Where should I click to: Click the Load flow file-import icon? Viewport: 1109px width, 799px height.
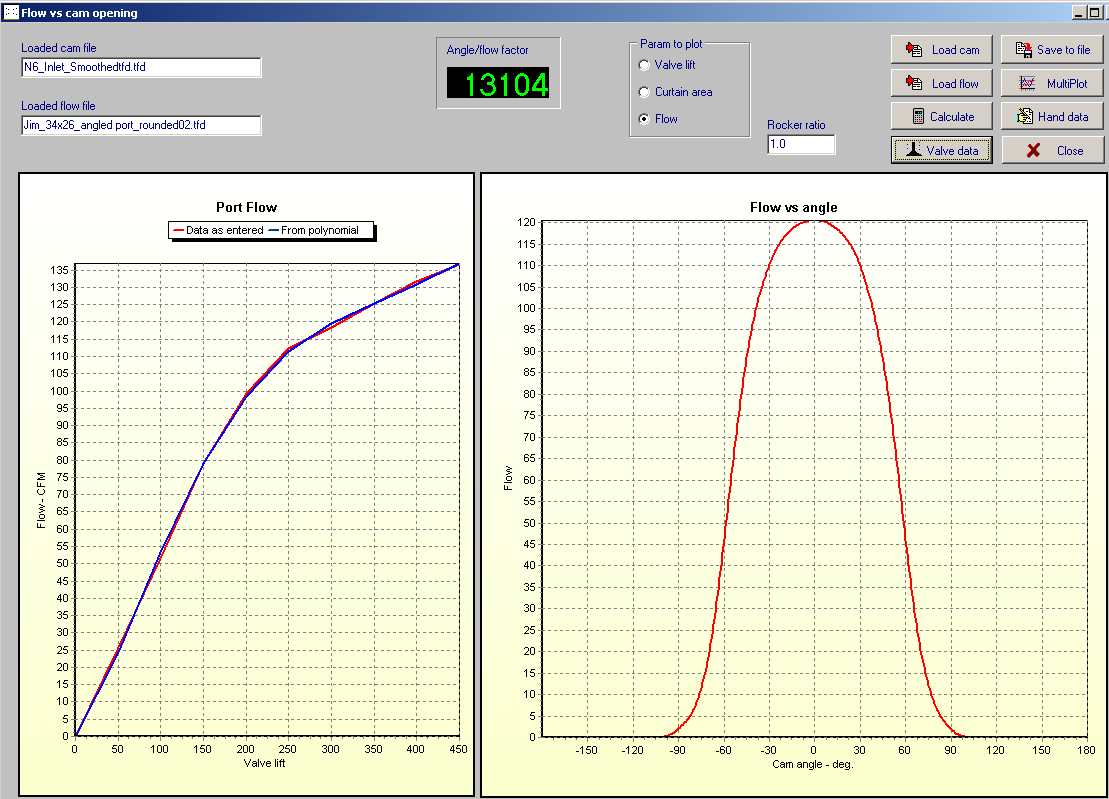click(913, 84)
